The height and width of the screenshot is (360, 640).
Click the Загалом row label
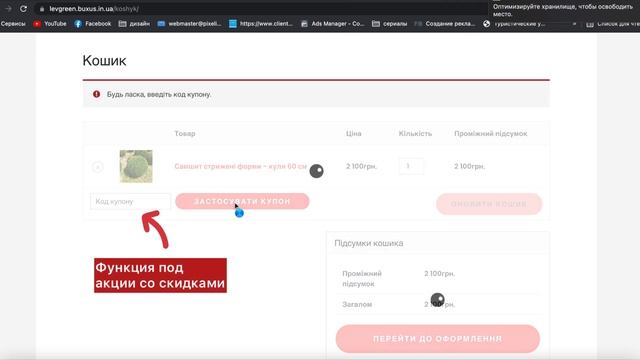pos(357,304)
